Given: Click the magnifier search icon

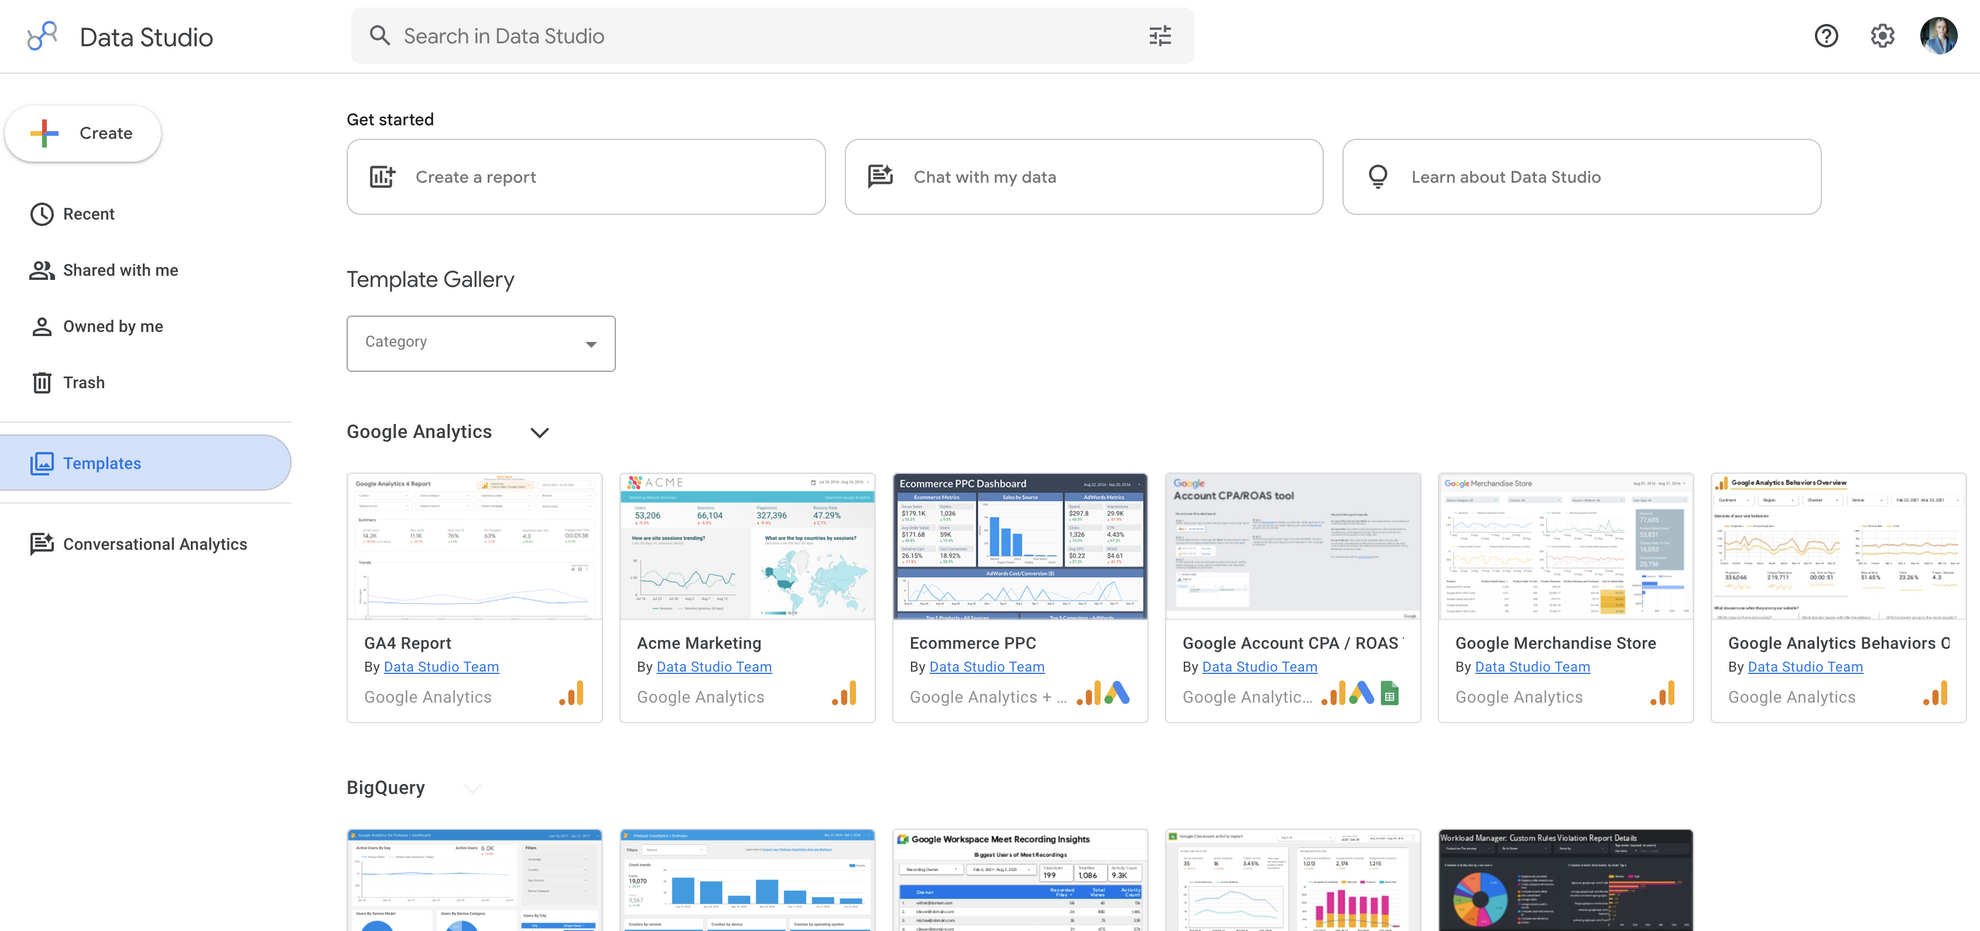Looking at the screenshot, I should click(380, 36).
